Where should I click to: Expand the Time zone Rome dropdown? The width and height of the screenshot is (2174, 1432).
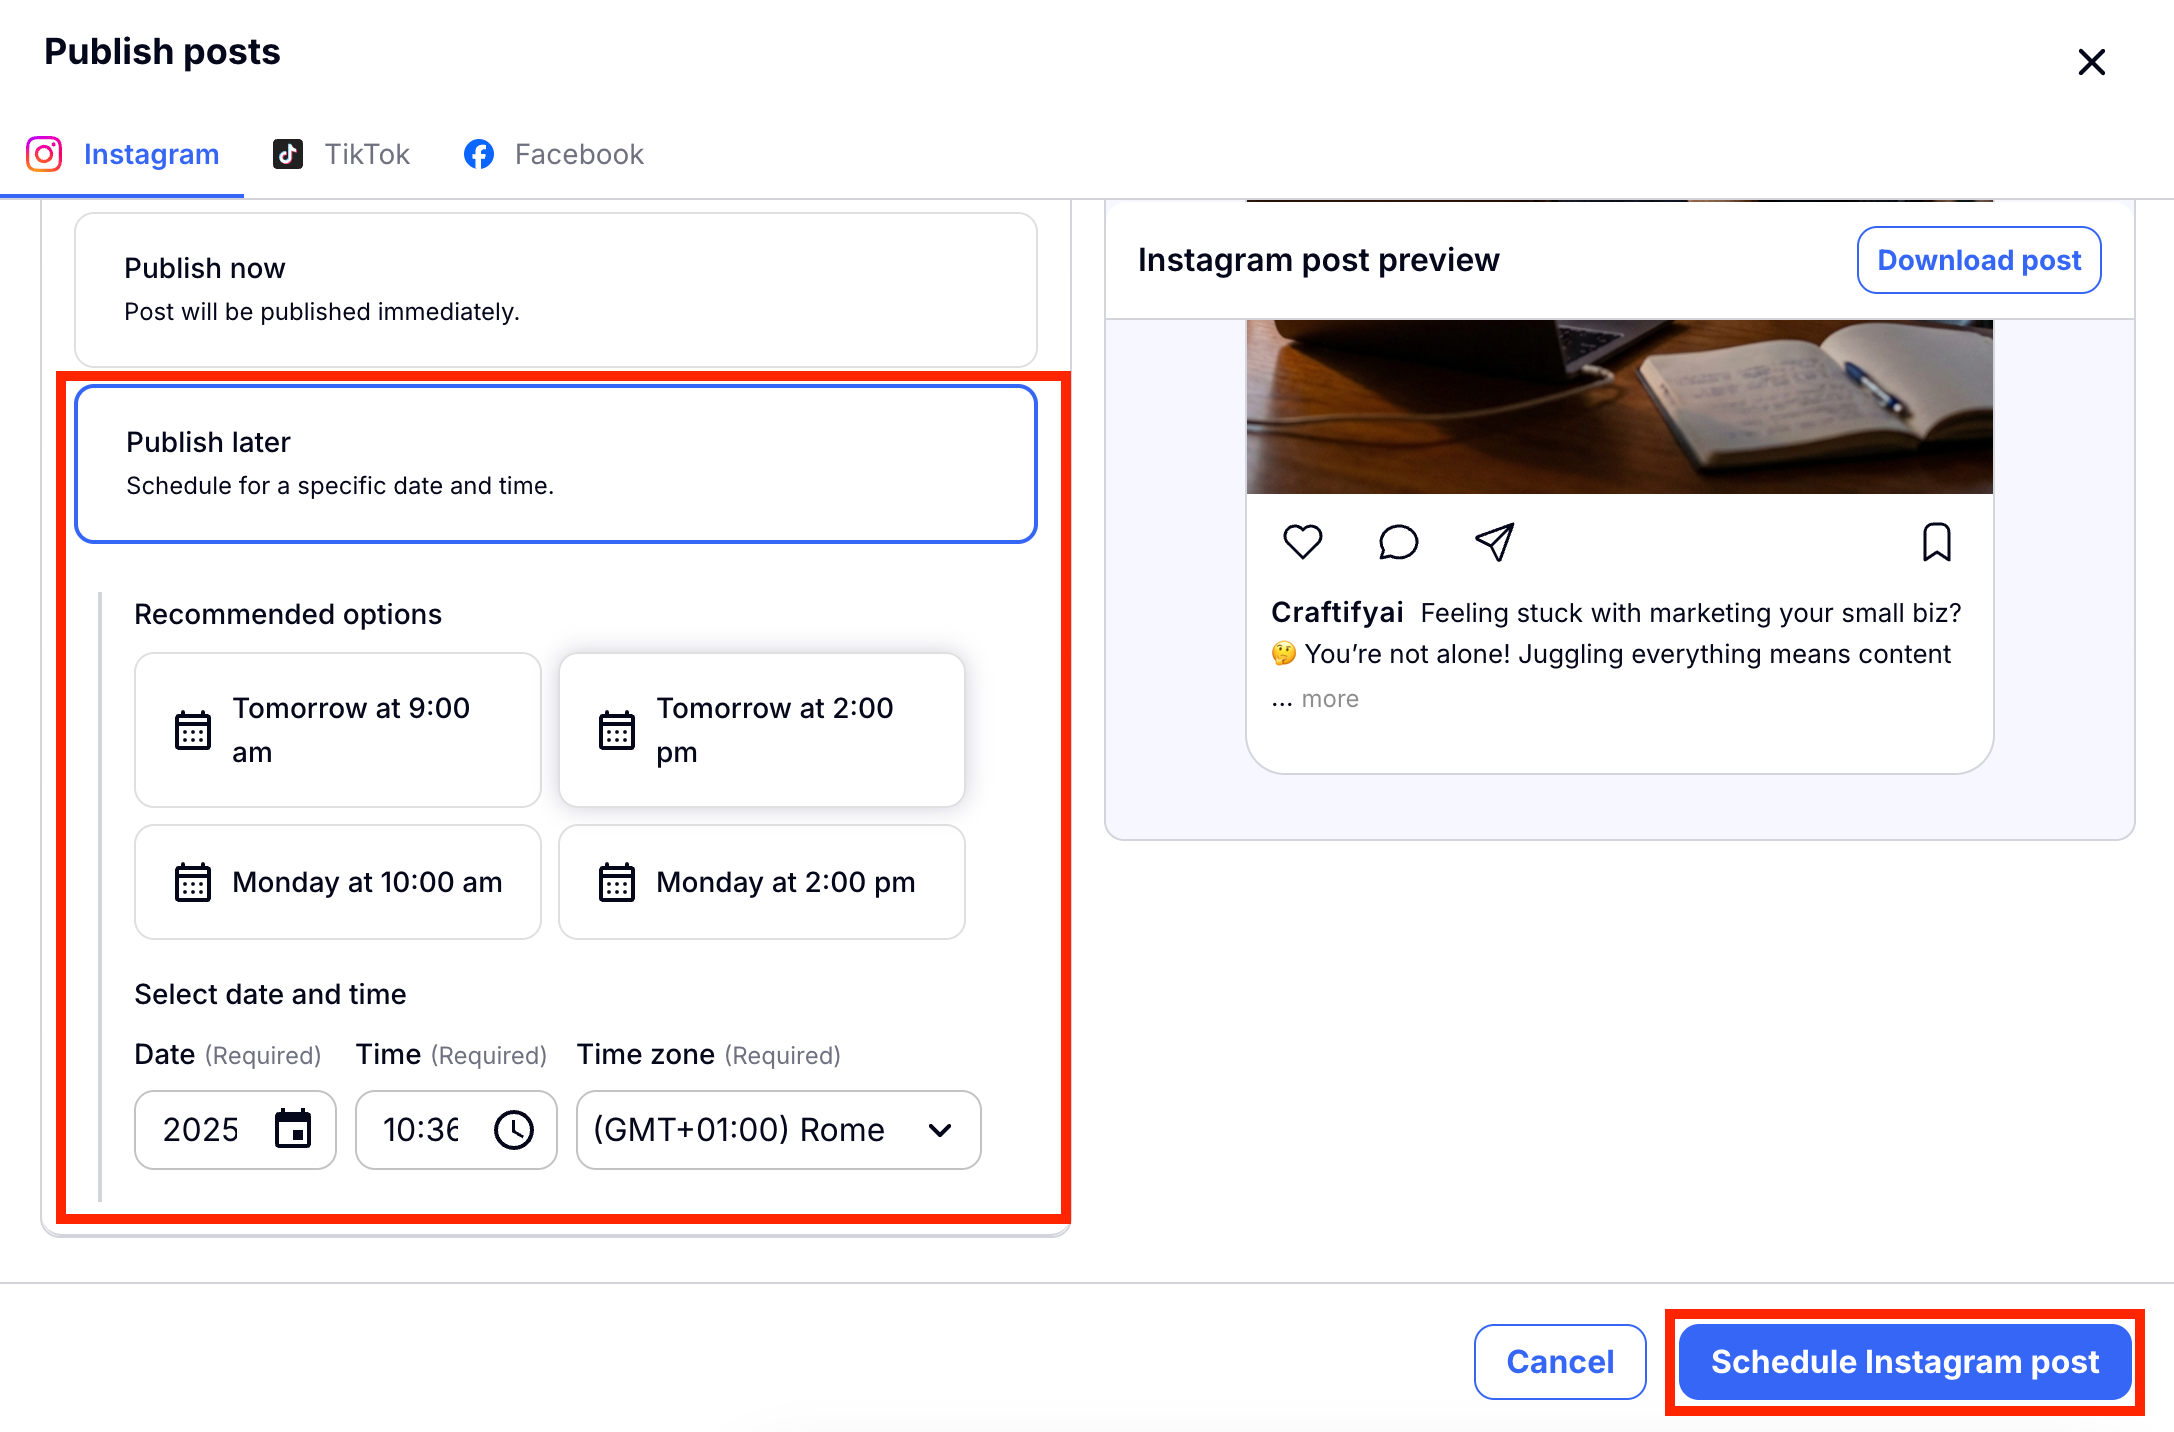coord(778,1130)
